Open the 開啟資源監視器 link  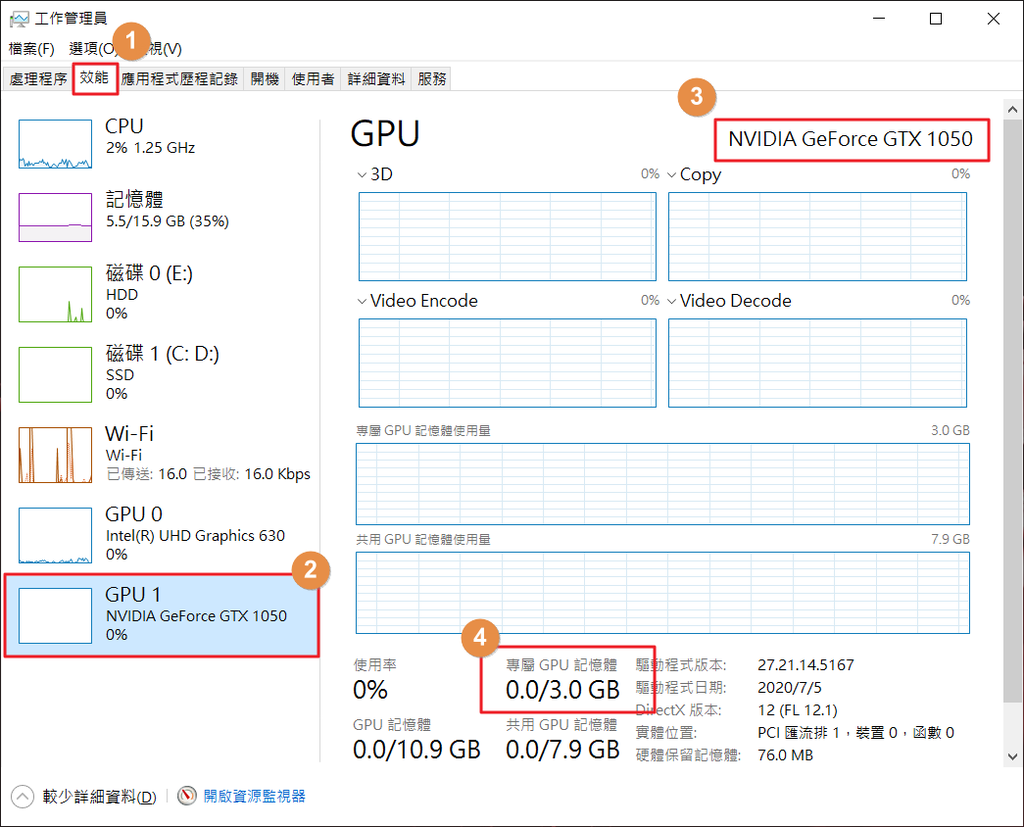[x=254, y=796]
